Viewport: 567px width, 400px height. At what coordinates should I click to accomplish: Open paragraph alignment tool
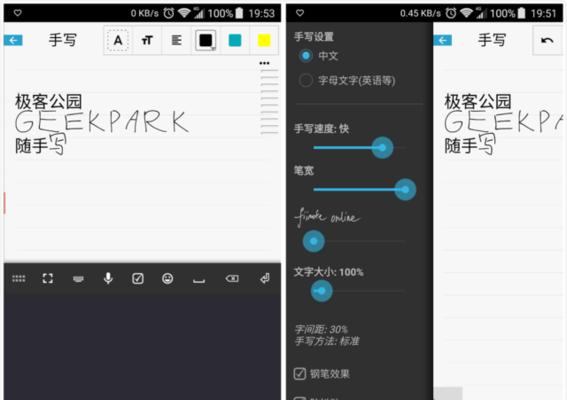(x=176, y=40)
